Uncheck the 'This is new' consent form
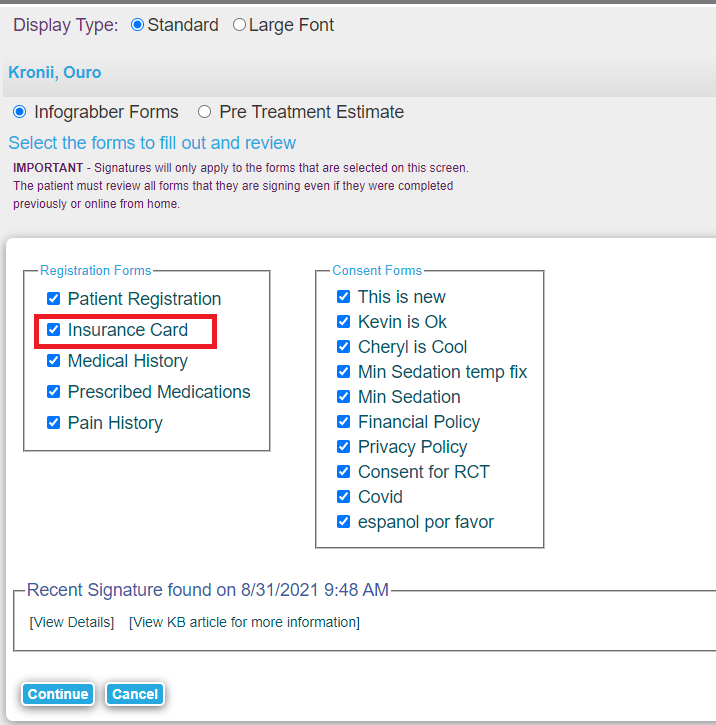 click(344, 297)
